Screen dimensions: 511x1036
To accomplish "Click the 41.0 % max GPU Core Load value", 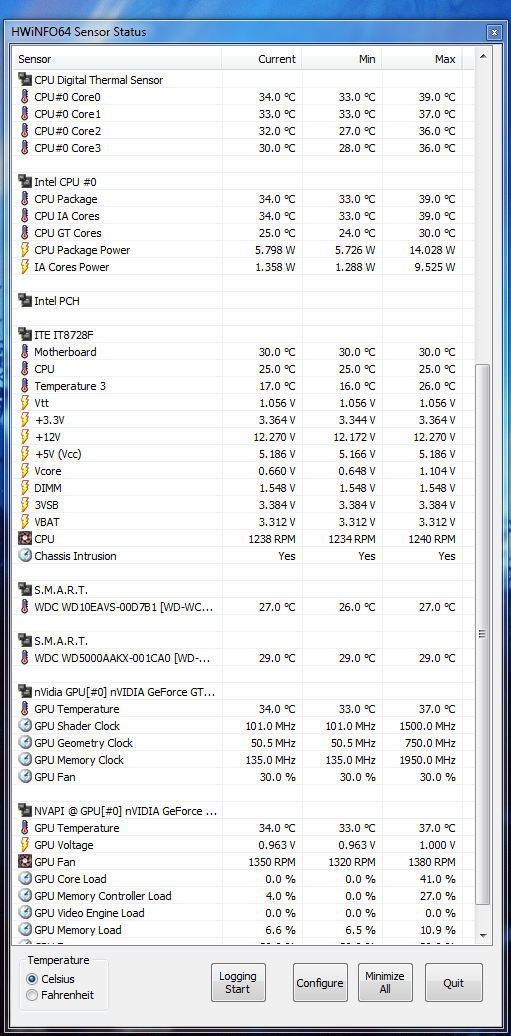I will [x=438, y=879].
